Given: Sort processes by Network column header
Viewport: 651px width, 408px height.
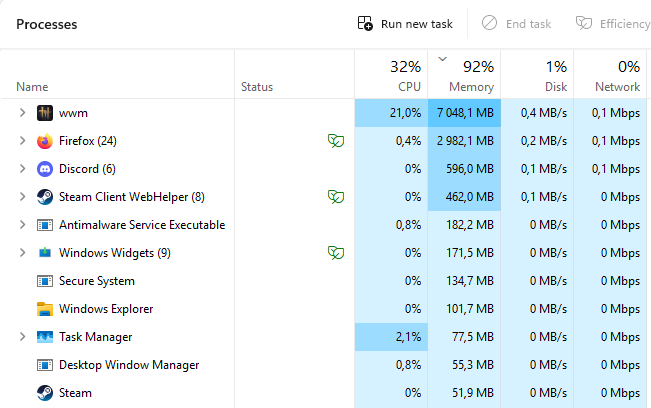Looking at the screenshot, I should coord(610,75).
